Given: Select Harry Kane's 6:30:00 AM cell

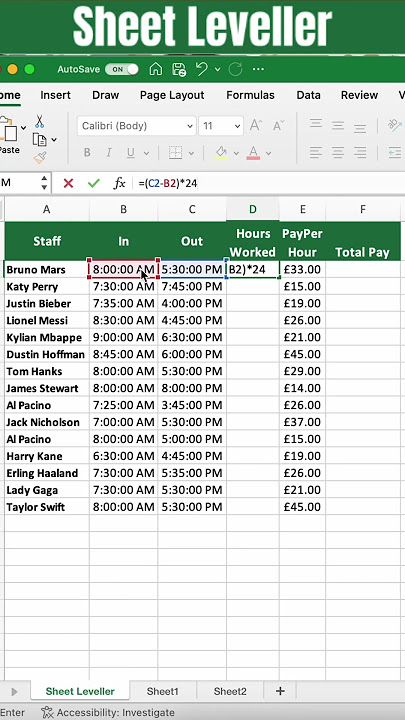Looking at the screenshot, I should (x=124, y=456).
